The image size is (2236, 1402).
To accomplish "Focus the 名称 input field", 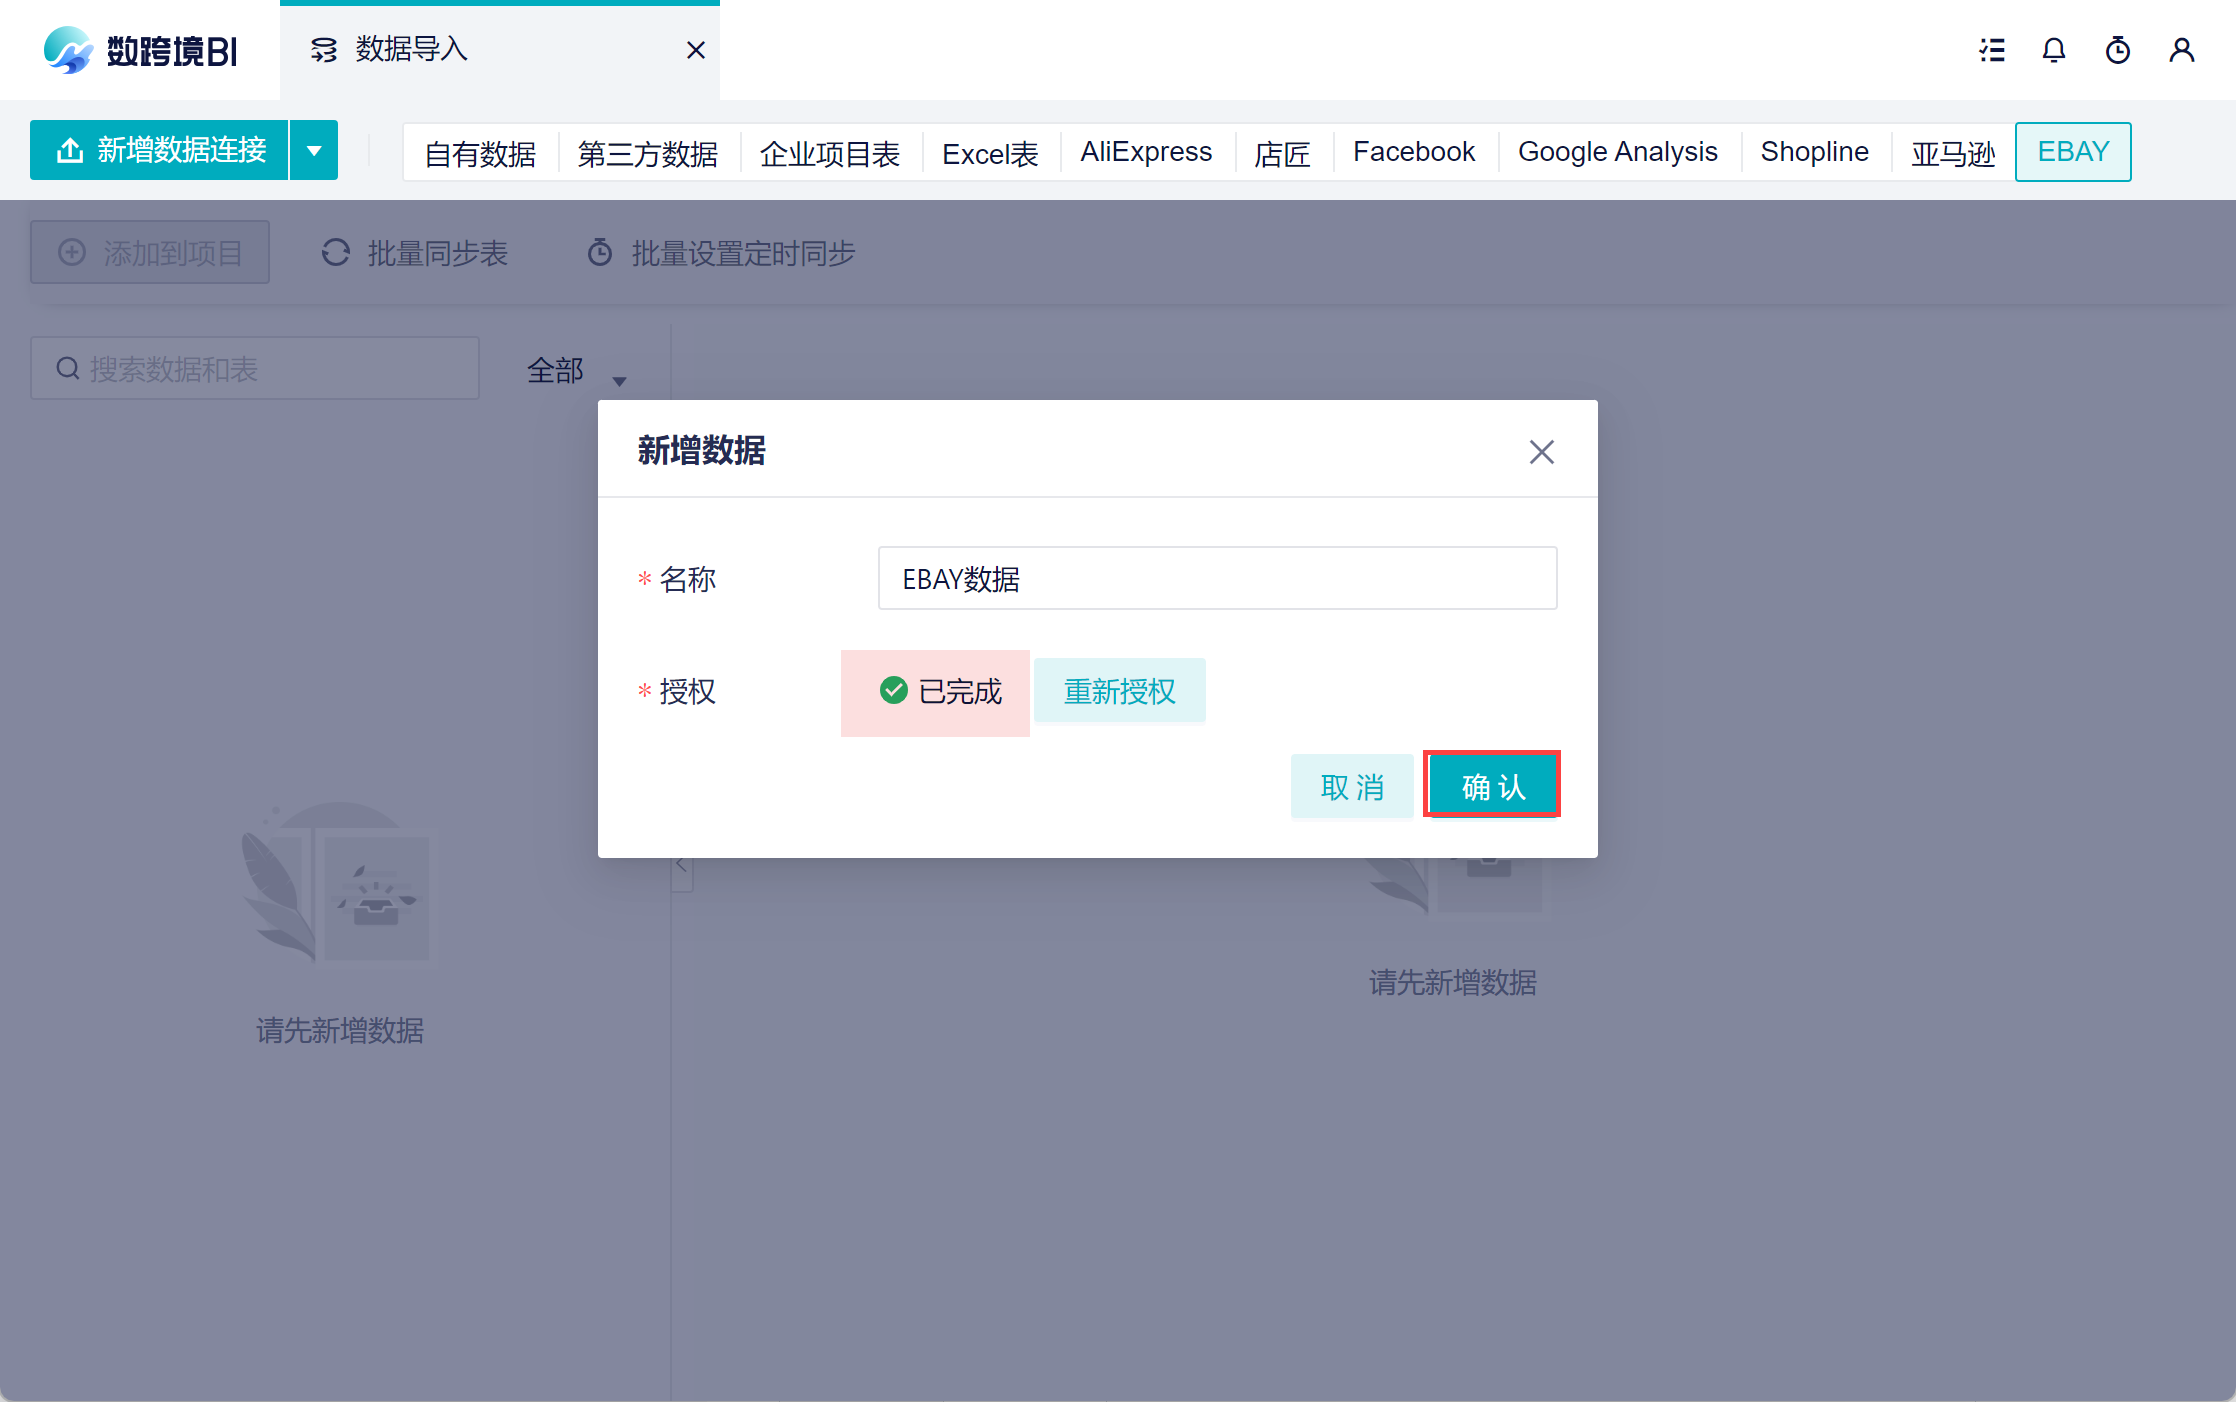I will coord(1217,578).
